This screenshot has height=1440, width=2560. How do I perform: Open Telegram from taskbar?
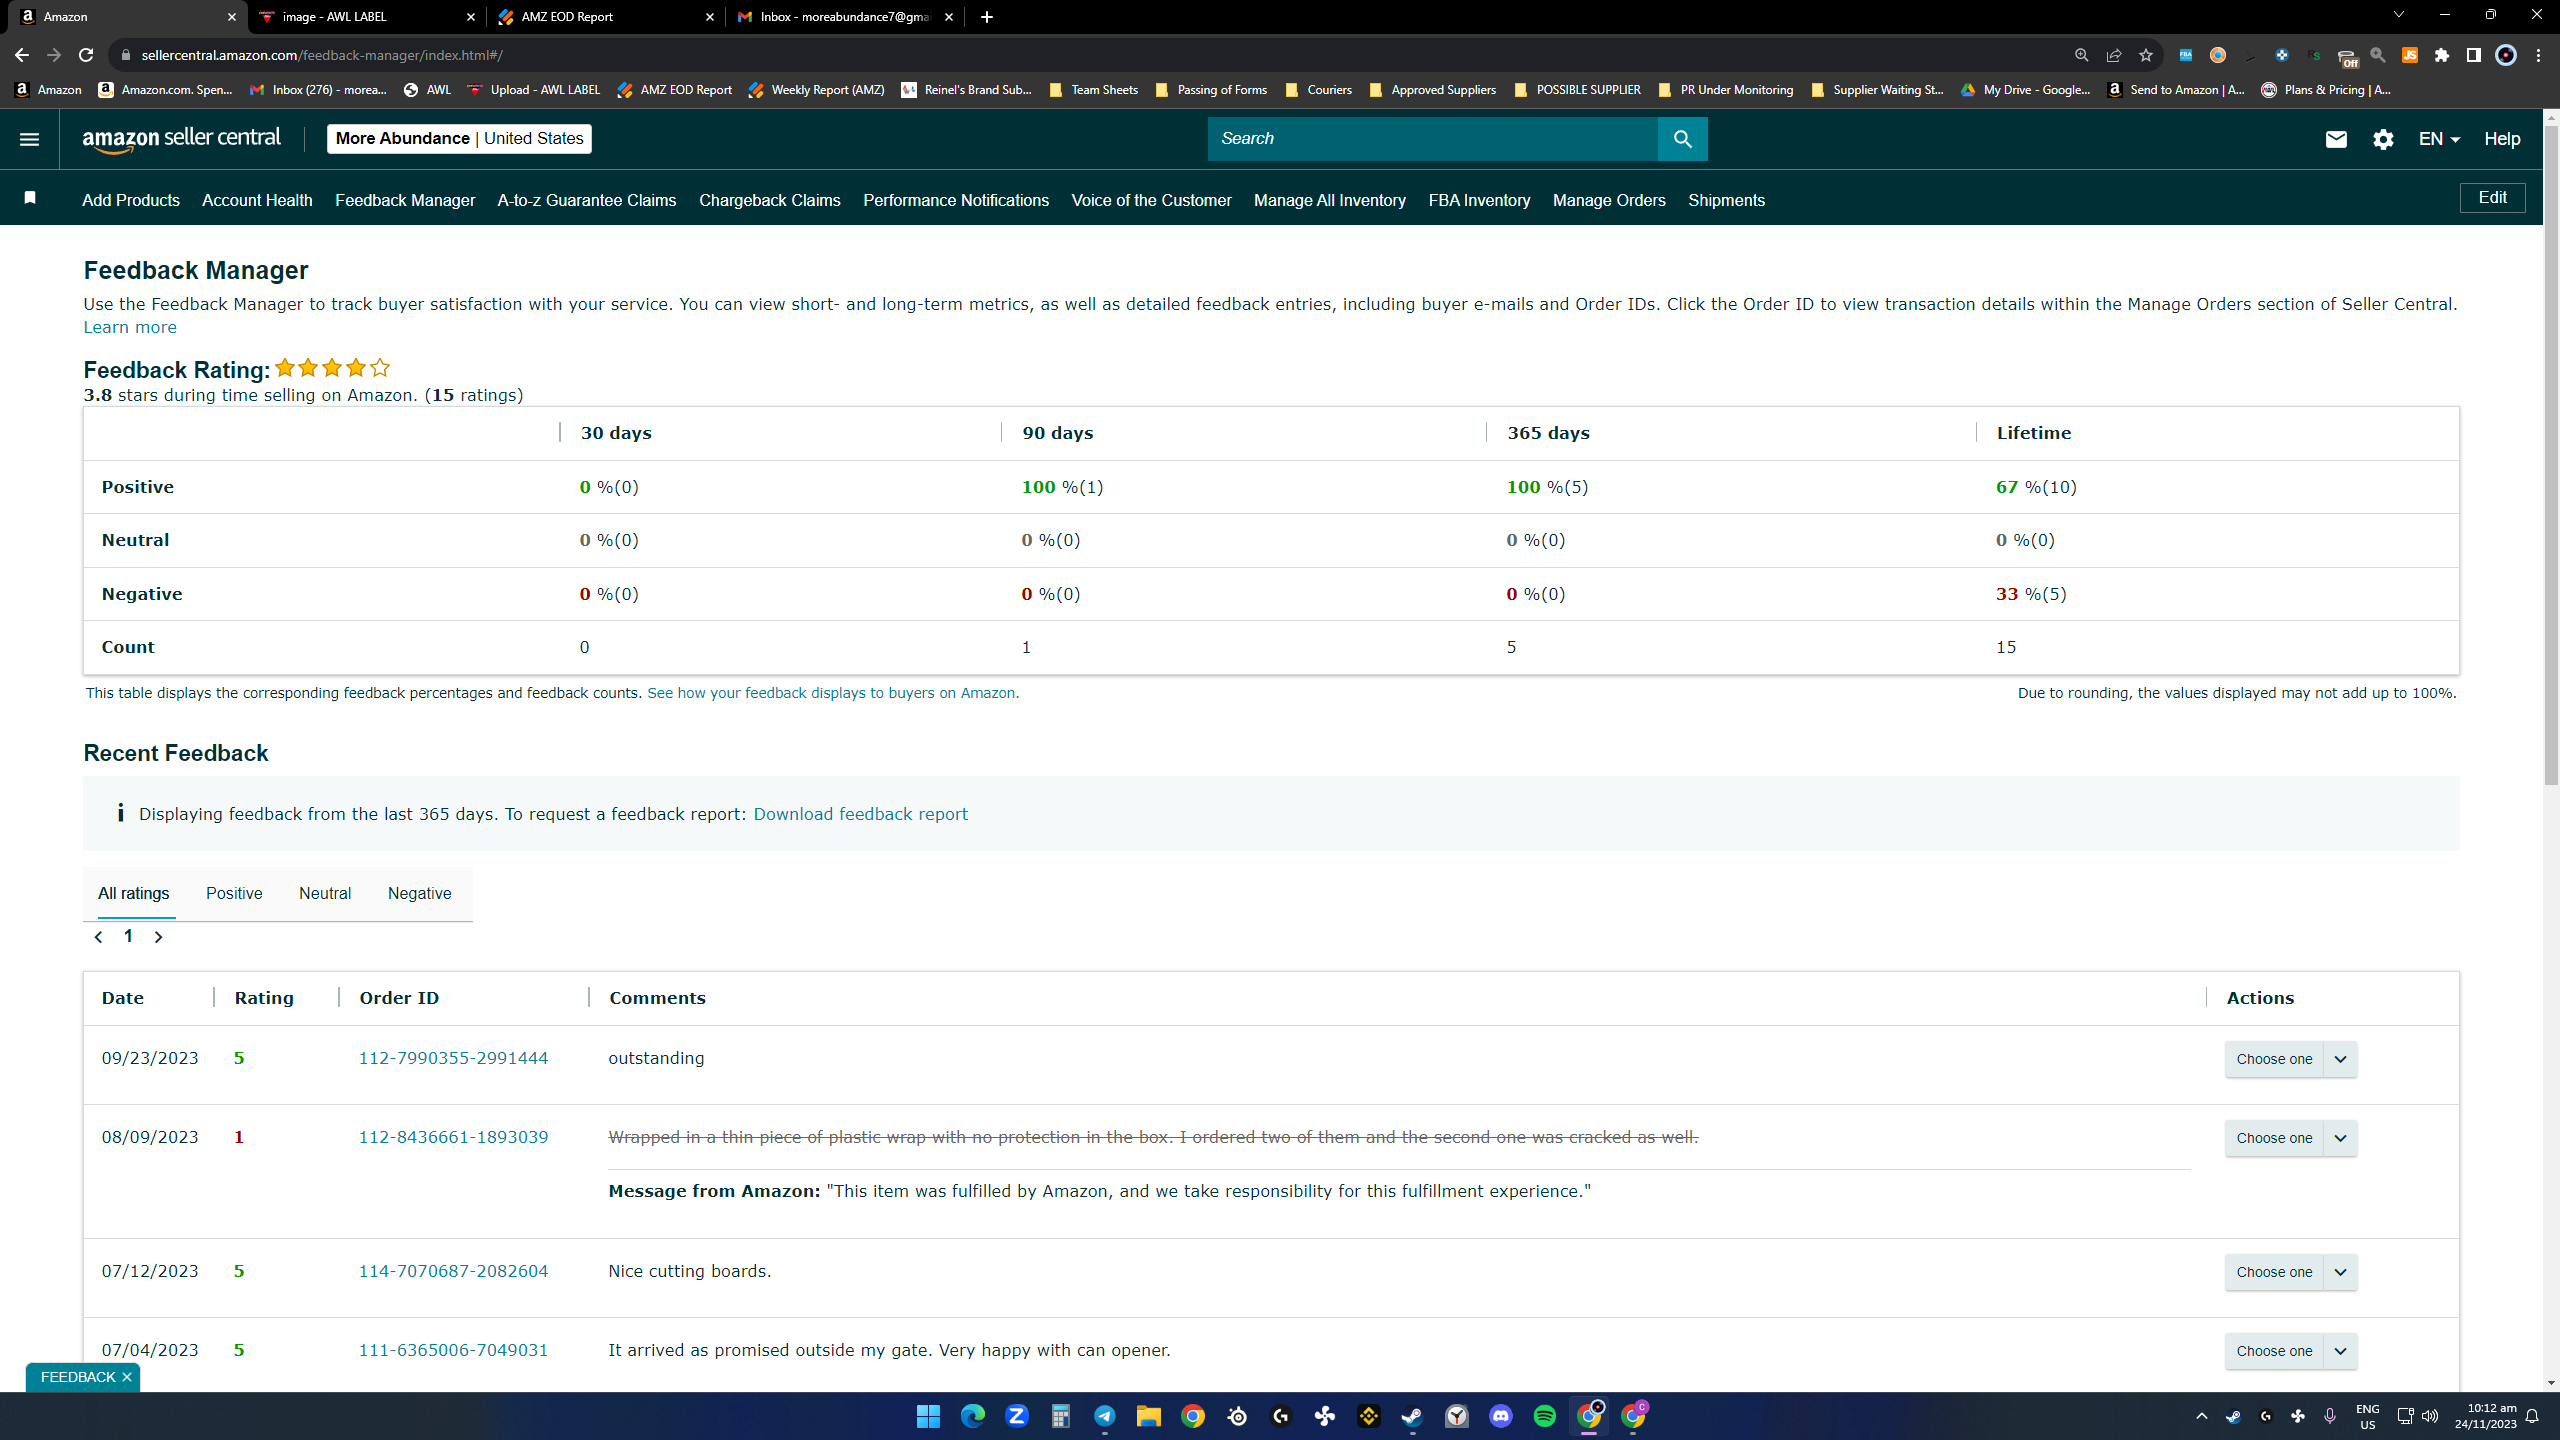tap(1105, 1416)
